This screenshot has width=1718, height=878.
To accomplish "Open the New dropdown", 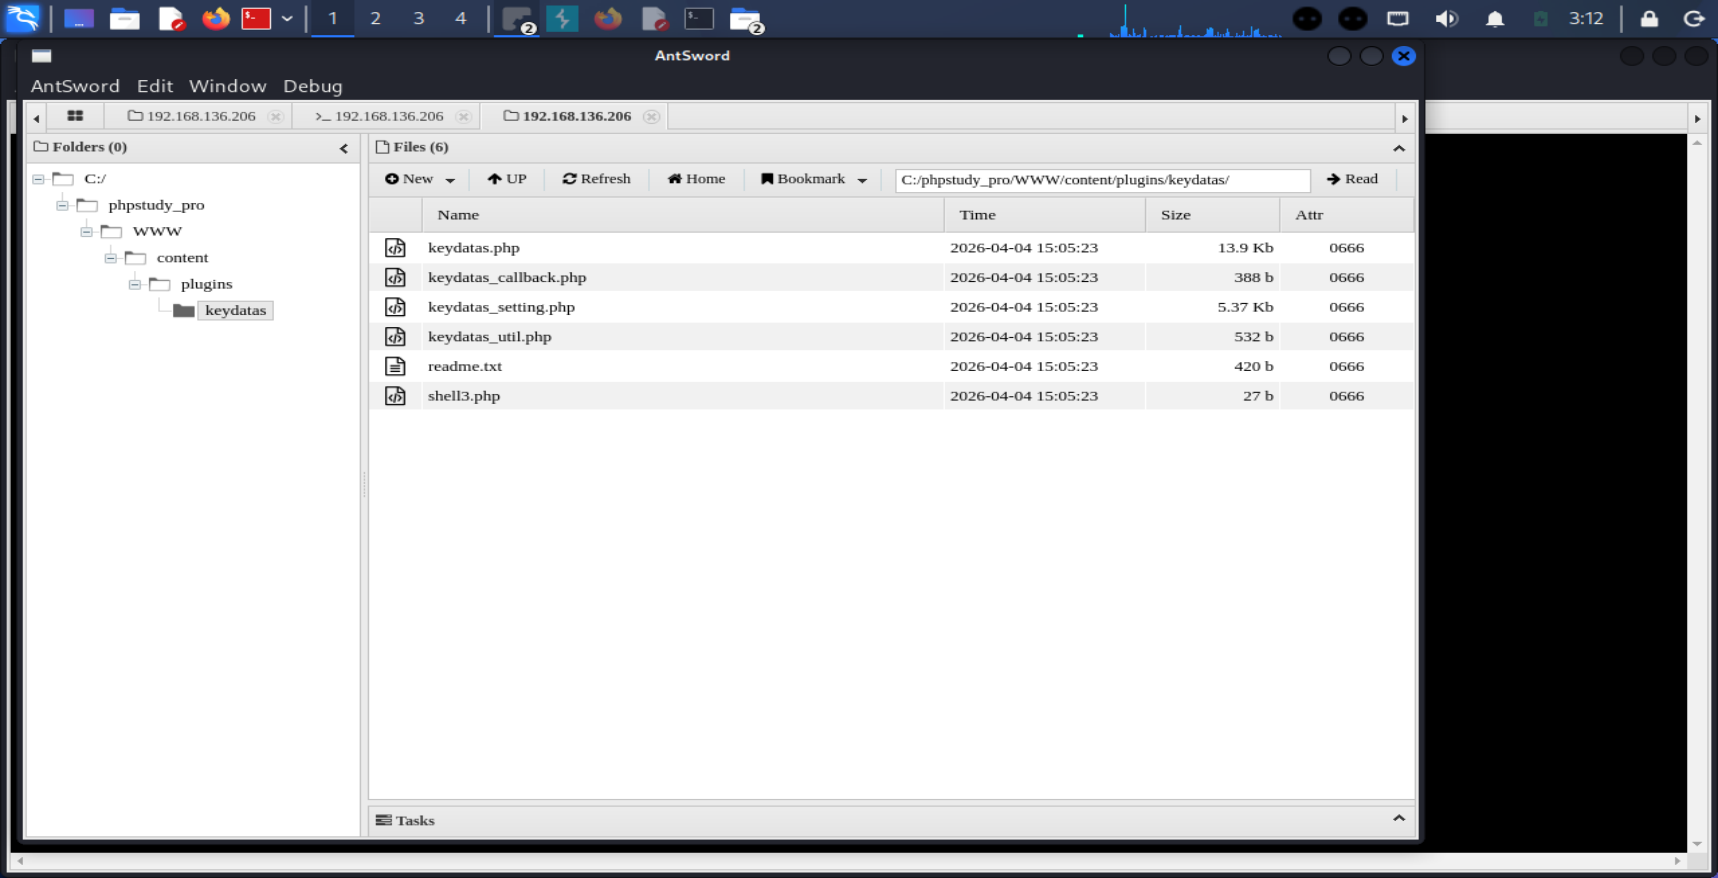I will point(420,179).
